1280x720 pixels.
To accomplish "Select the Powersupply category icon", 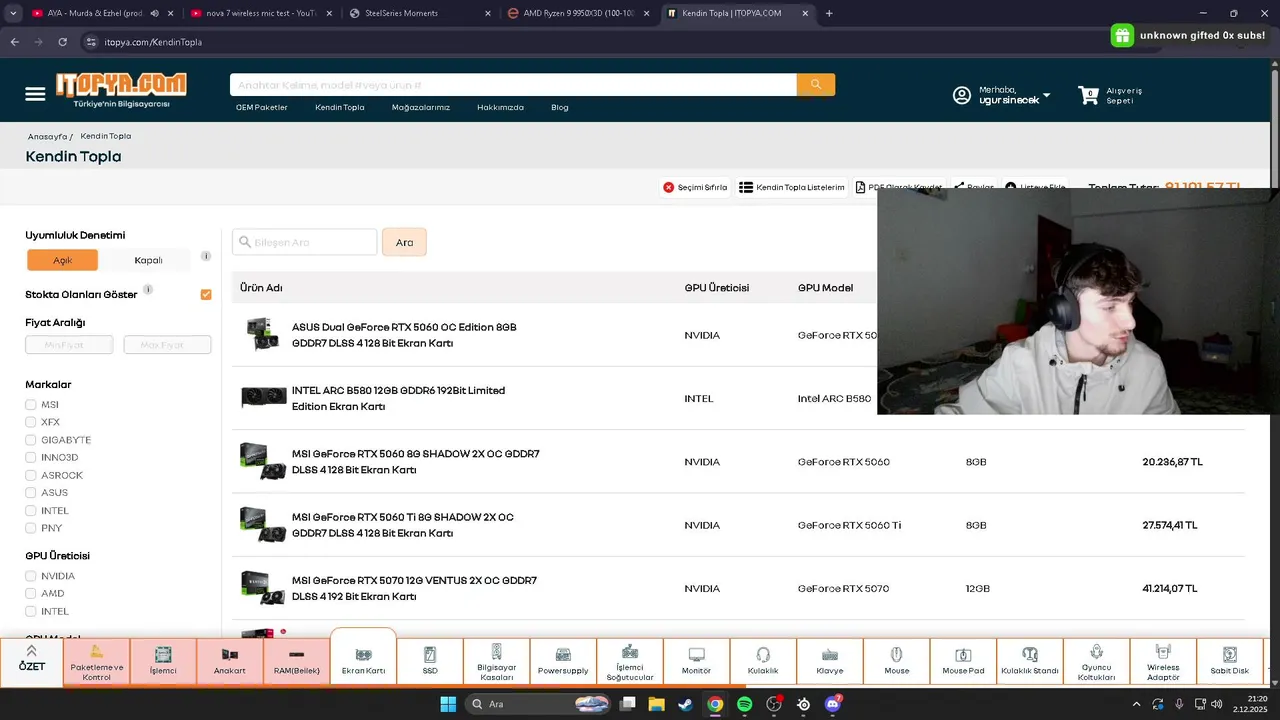I will tap(563, 654).
